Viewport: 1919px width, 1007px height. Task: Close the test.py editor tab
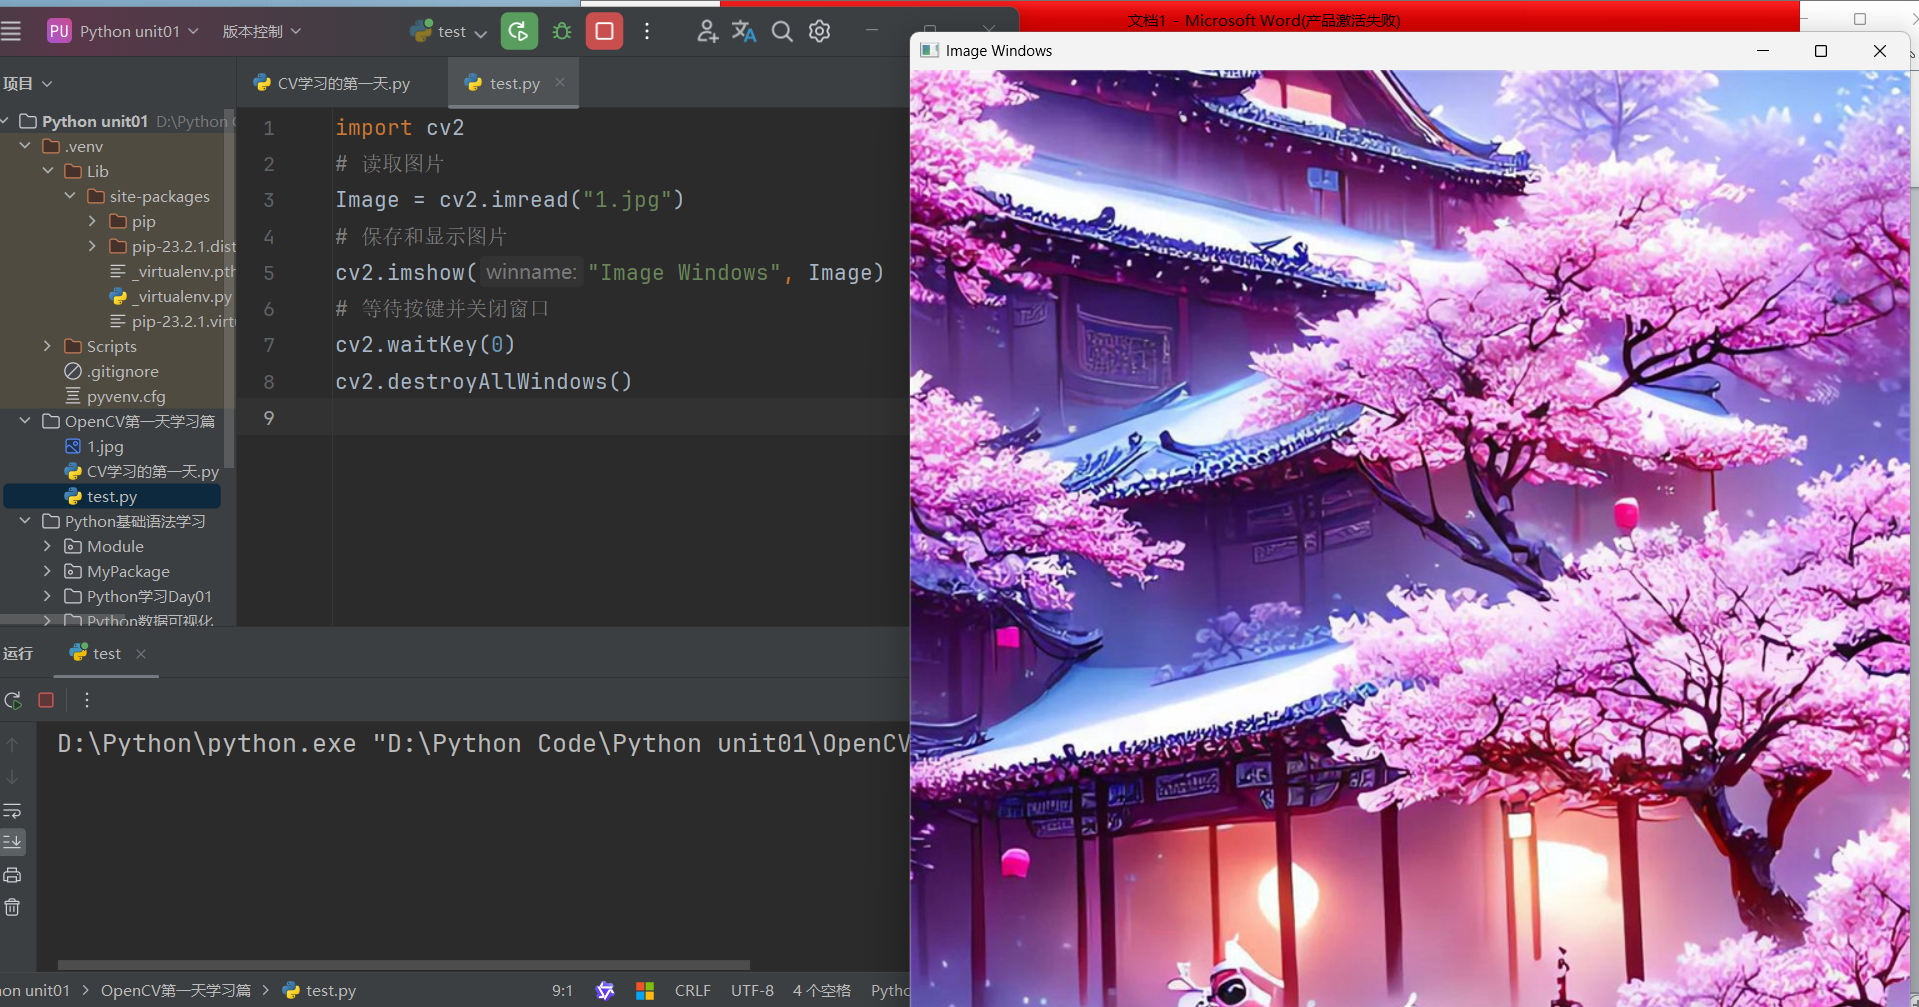coord(560,83)
